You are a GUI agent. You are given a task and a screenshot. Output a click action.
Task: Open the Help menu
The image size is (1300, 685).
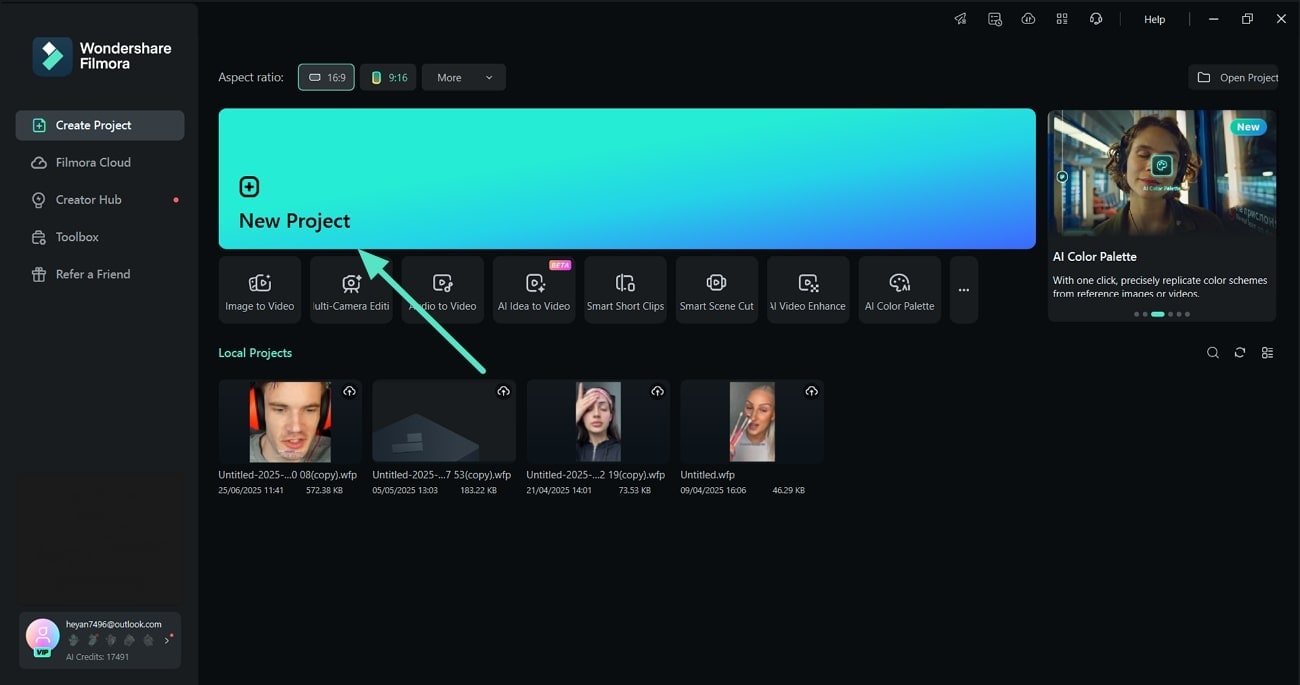1155,19
